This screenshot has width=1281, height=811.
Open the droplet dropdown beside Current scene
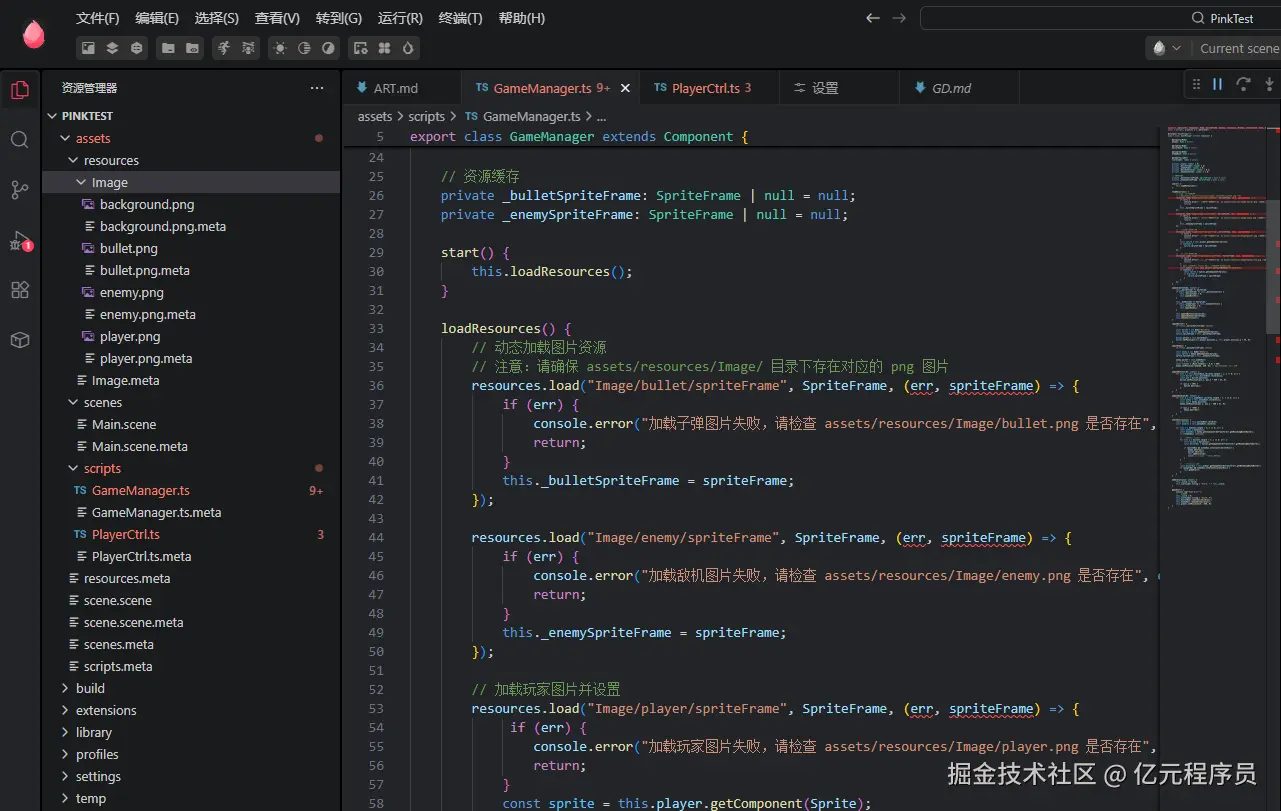[1166, 48]
